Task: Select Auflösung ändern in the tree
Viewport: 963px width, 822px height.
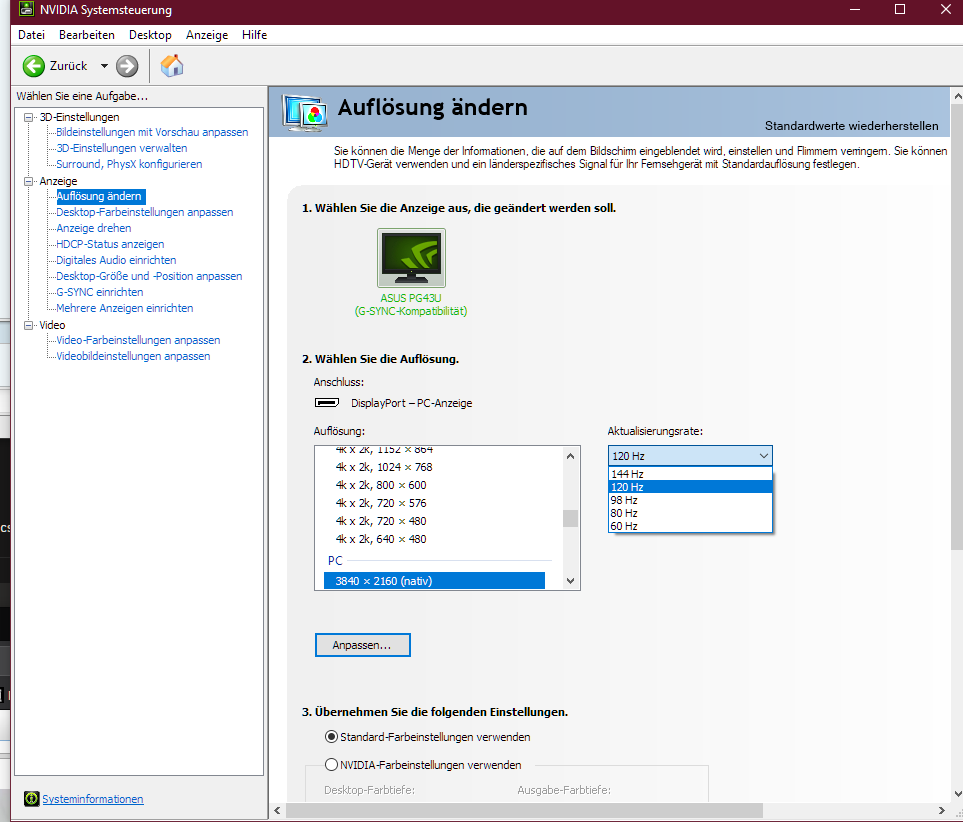Action: [x=99, y=196]
